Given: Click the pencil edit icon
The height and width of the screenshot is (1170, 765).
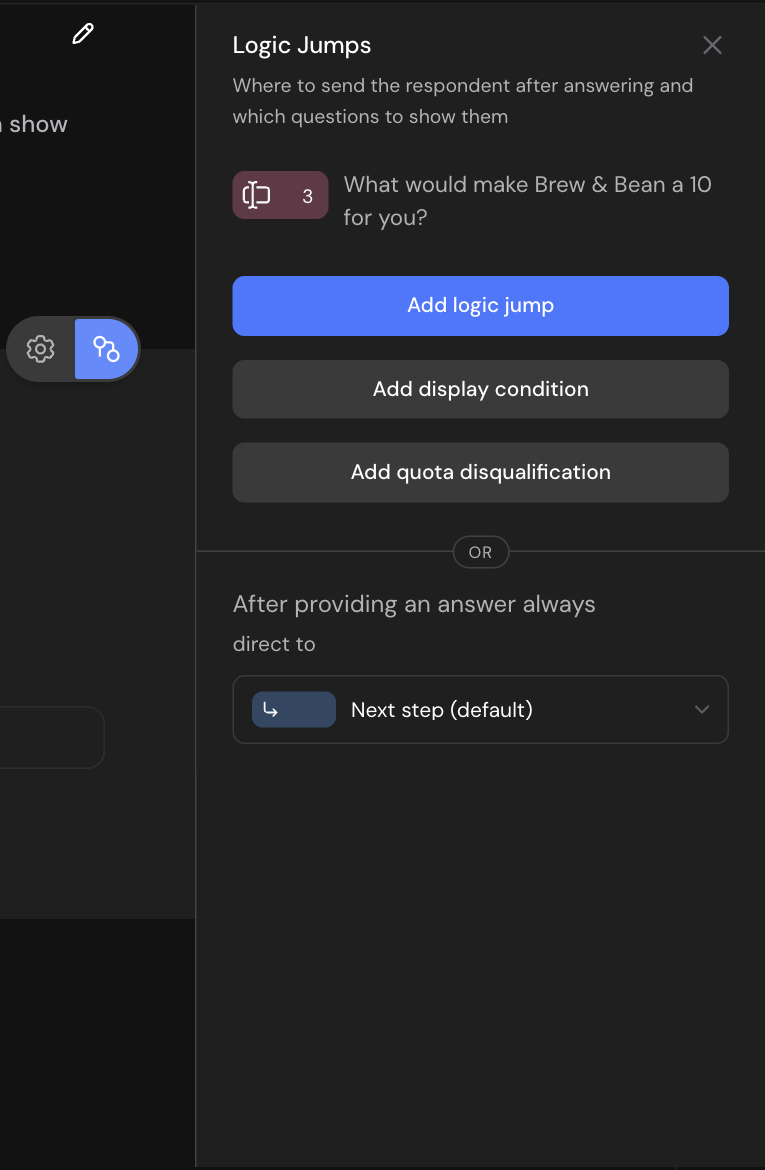Looking at the screenshot, I should 83,34.
